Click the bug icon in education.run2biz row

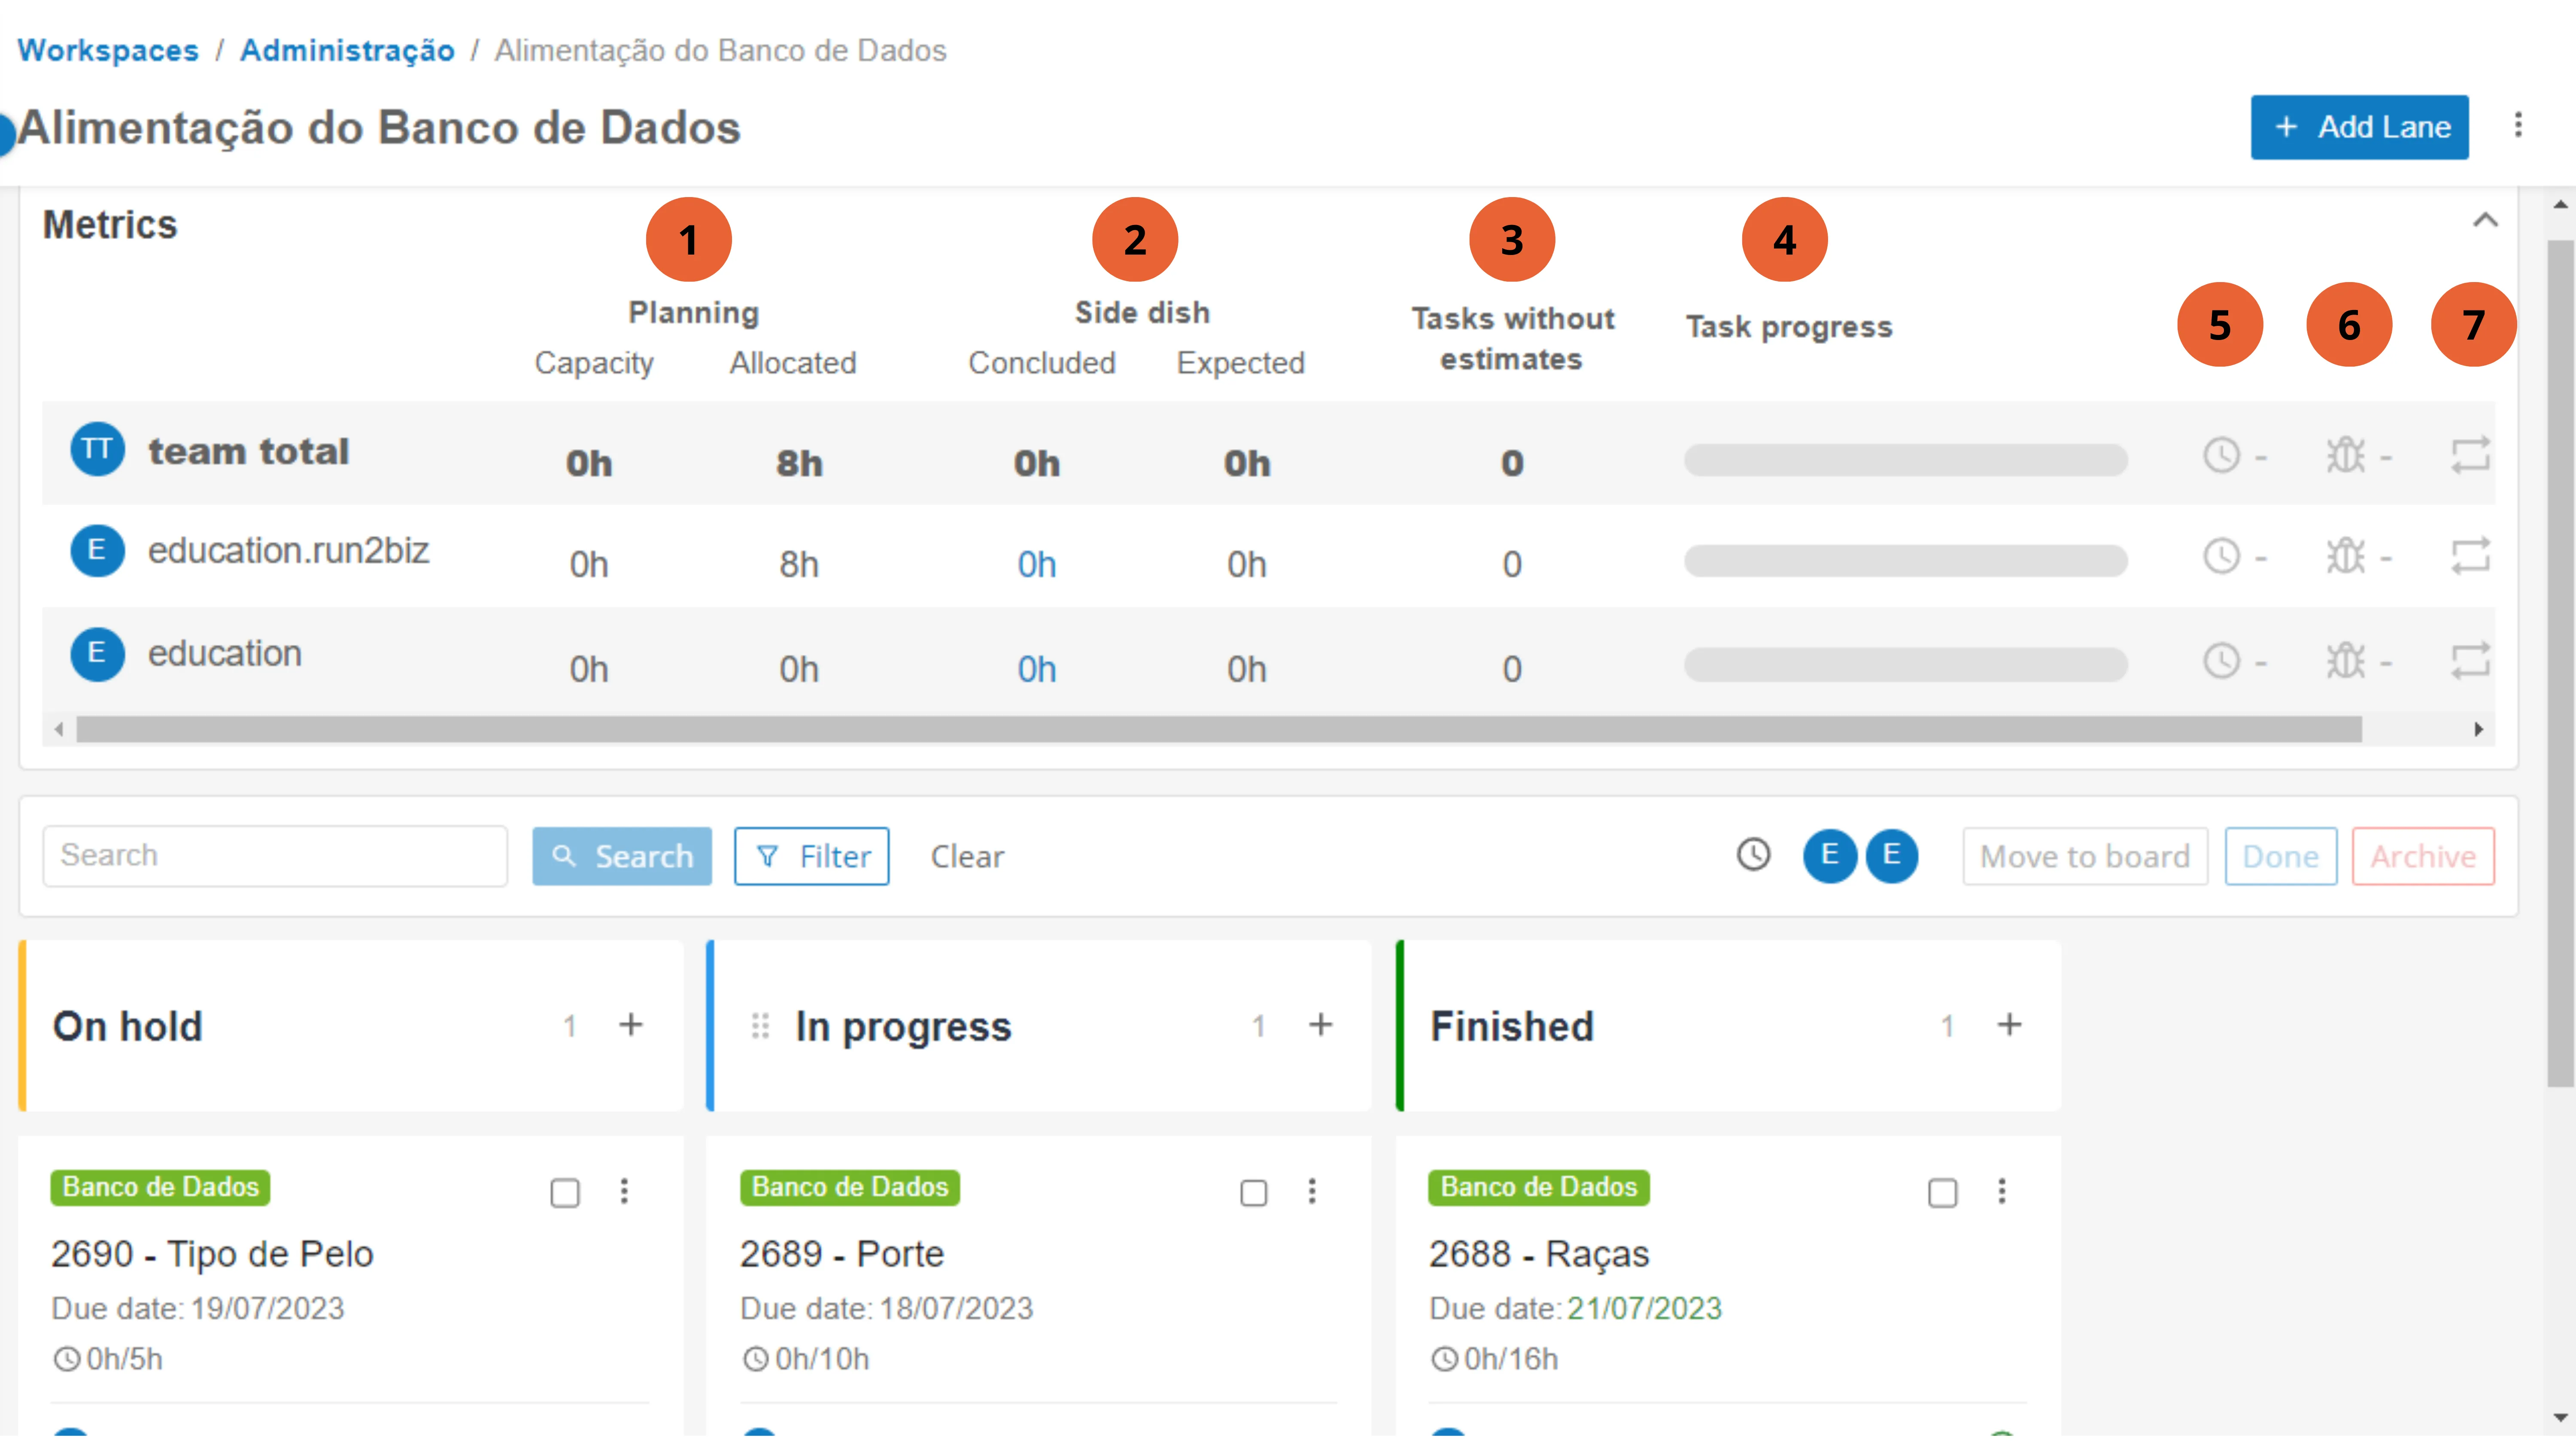coord(2345,556)
